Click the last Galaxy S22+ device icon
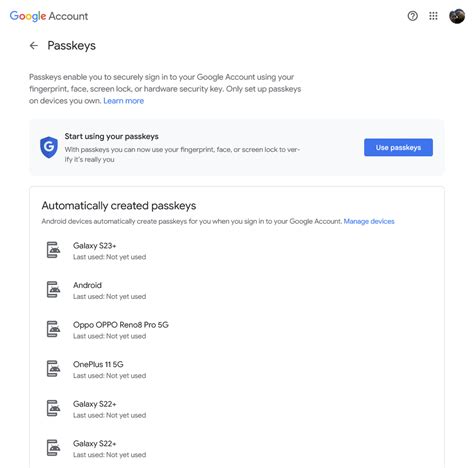Viewport: 474px width, 468px height. (53, 448)
